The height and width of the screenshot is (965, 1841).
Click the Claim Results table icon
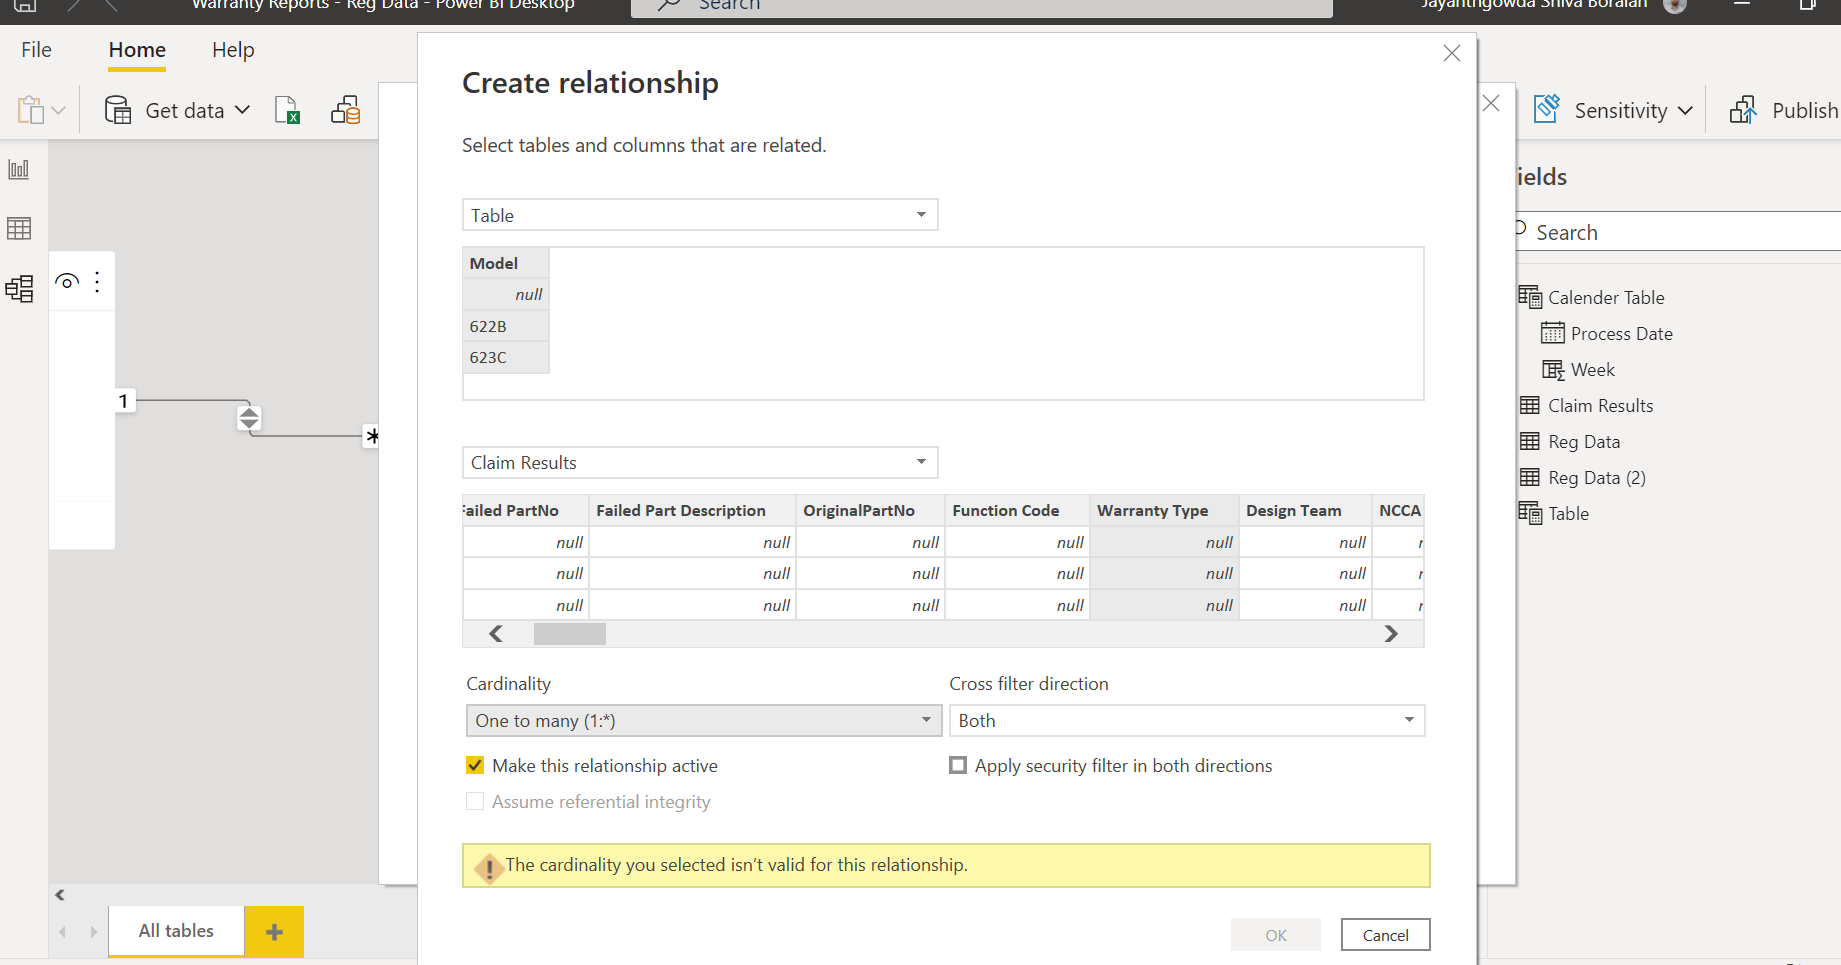click(x=1529, y=405)
